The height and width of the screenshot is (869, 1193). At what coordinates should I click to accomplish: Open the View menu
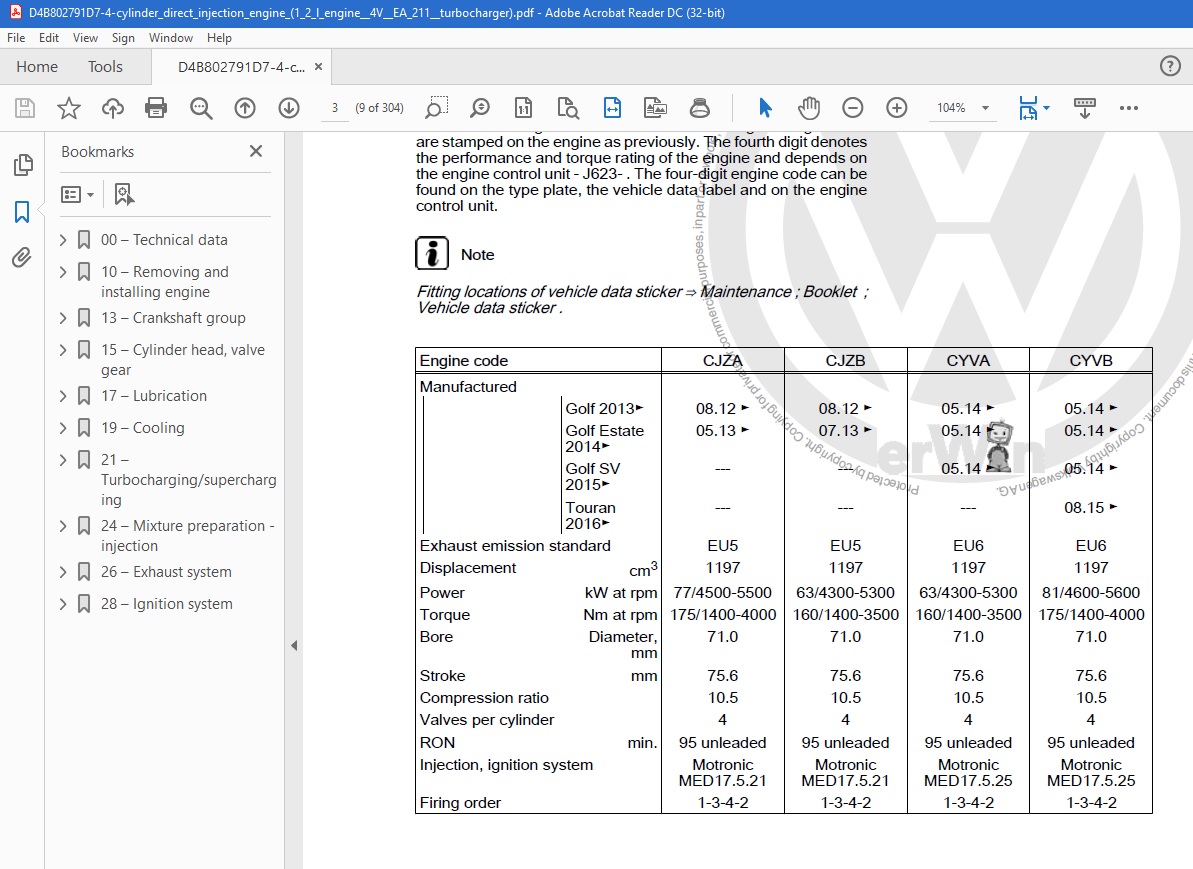click(85, 38)
